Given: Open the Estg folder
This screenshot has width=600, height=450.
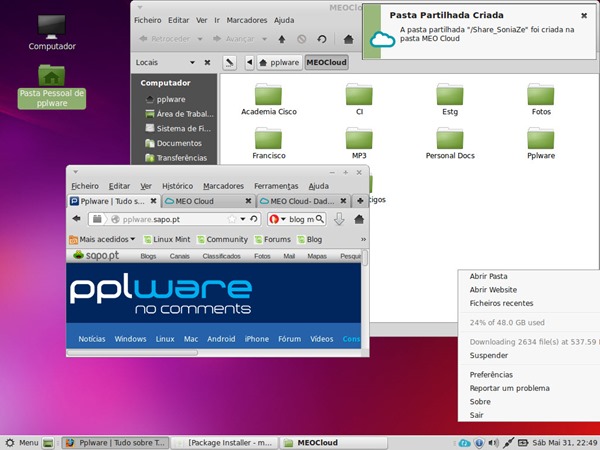Looking at the screenshot, I should tap(450, 99).
